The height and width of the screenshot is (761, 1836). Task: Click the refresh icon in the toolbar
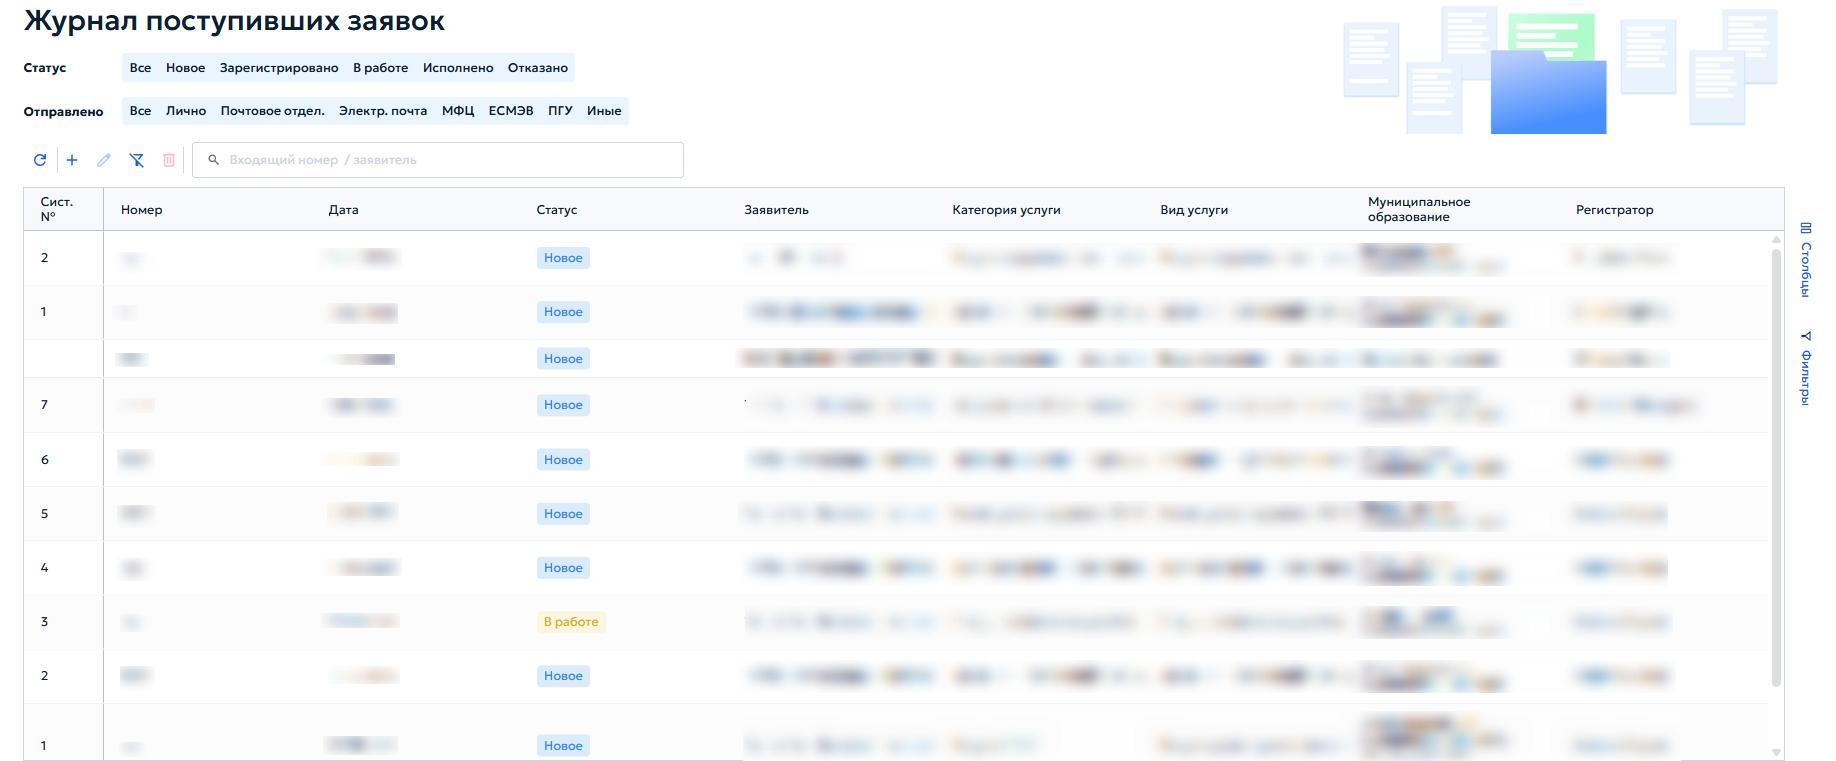click(40, 160)
